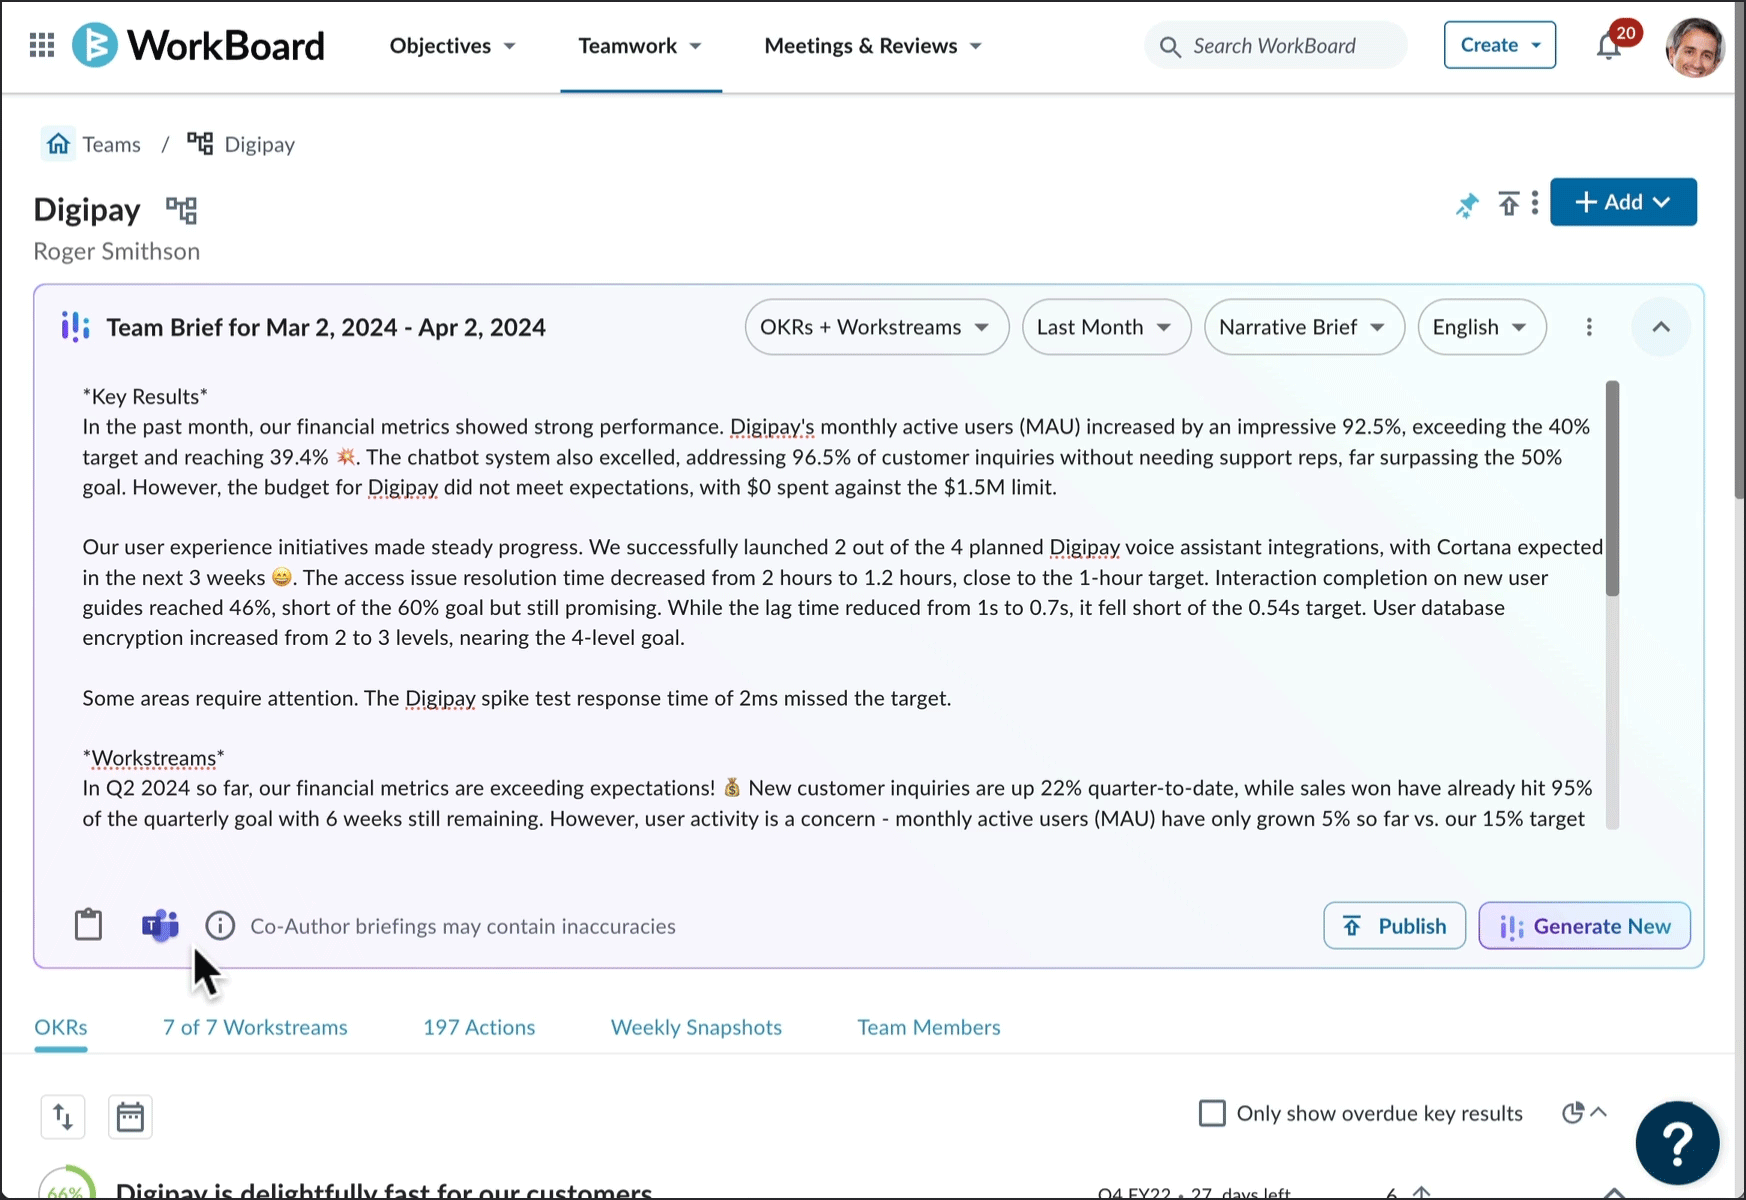1746x1200 pixels.
Task: Share brief to Microsoft Teams
Action: click(x=160, y=926)
